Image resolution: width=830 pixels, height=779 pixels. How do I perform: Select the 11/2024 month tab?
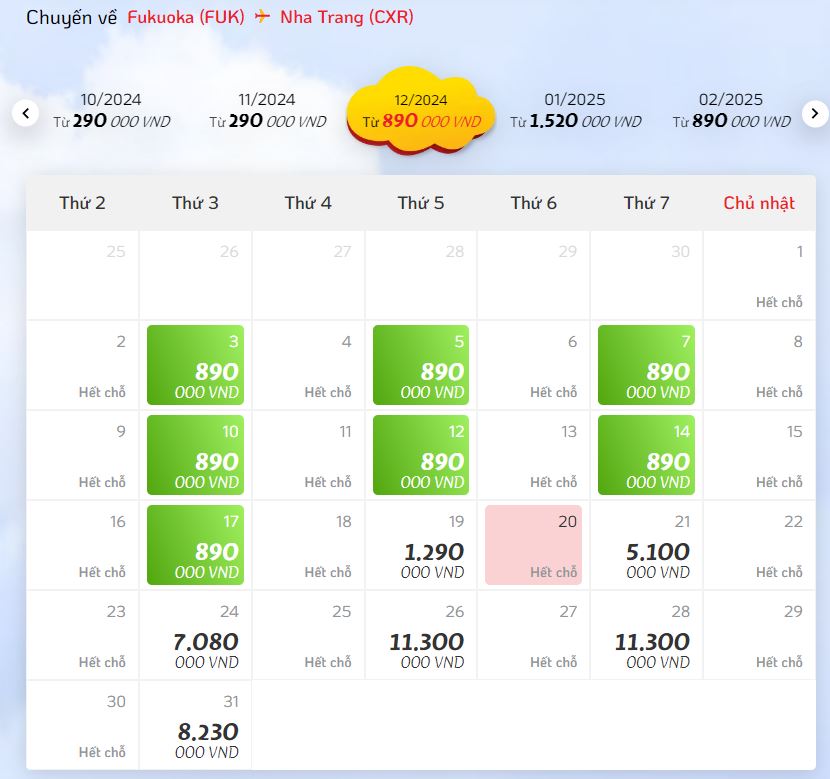tap(267, 111)
